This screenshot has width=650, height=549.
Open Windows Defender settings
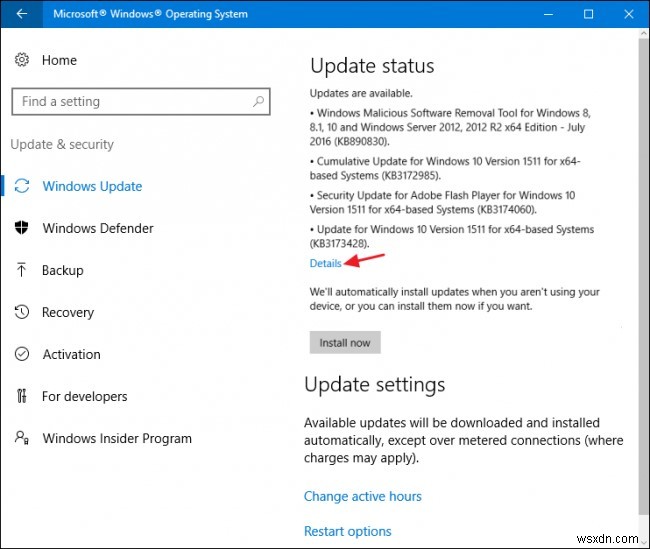click(x=98, y=228)
